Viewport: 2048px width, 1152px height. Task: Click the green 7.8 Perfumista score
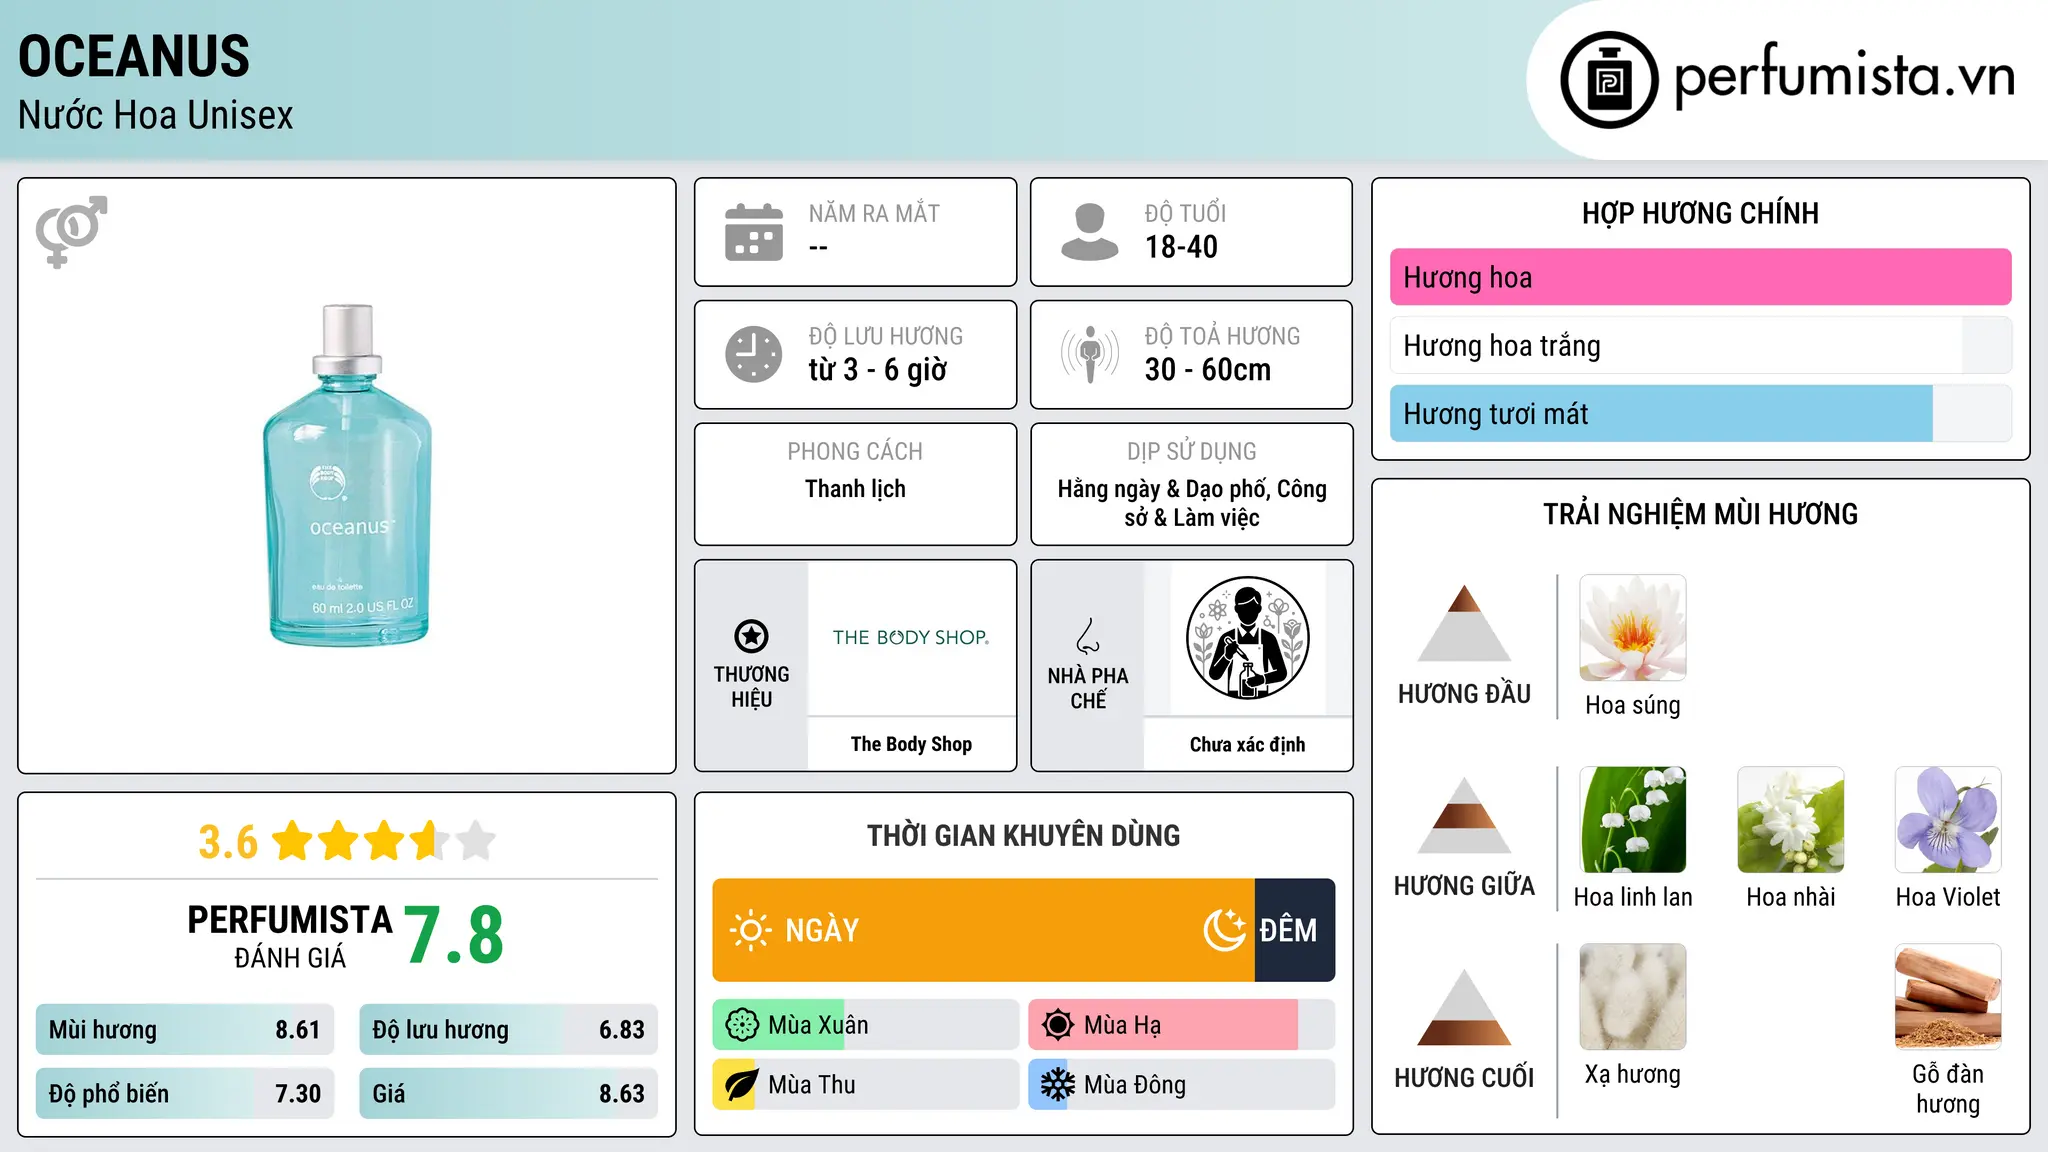tap(454, 935)
